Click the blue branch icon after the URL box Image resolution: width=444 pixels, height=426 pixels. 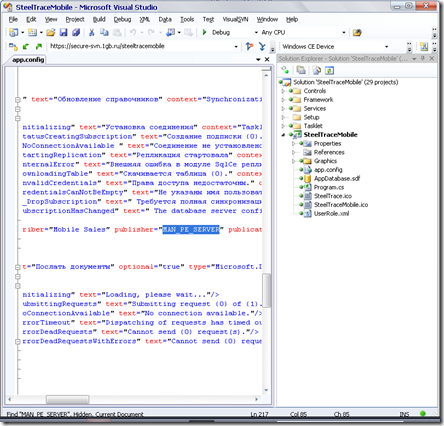tap(262, 46)
